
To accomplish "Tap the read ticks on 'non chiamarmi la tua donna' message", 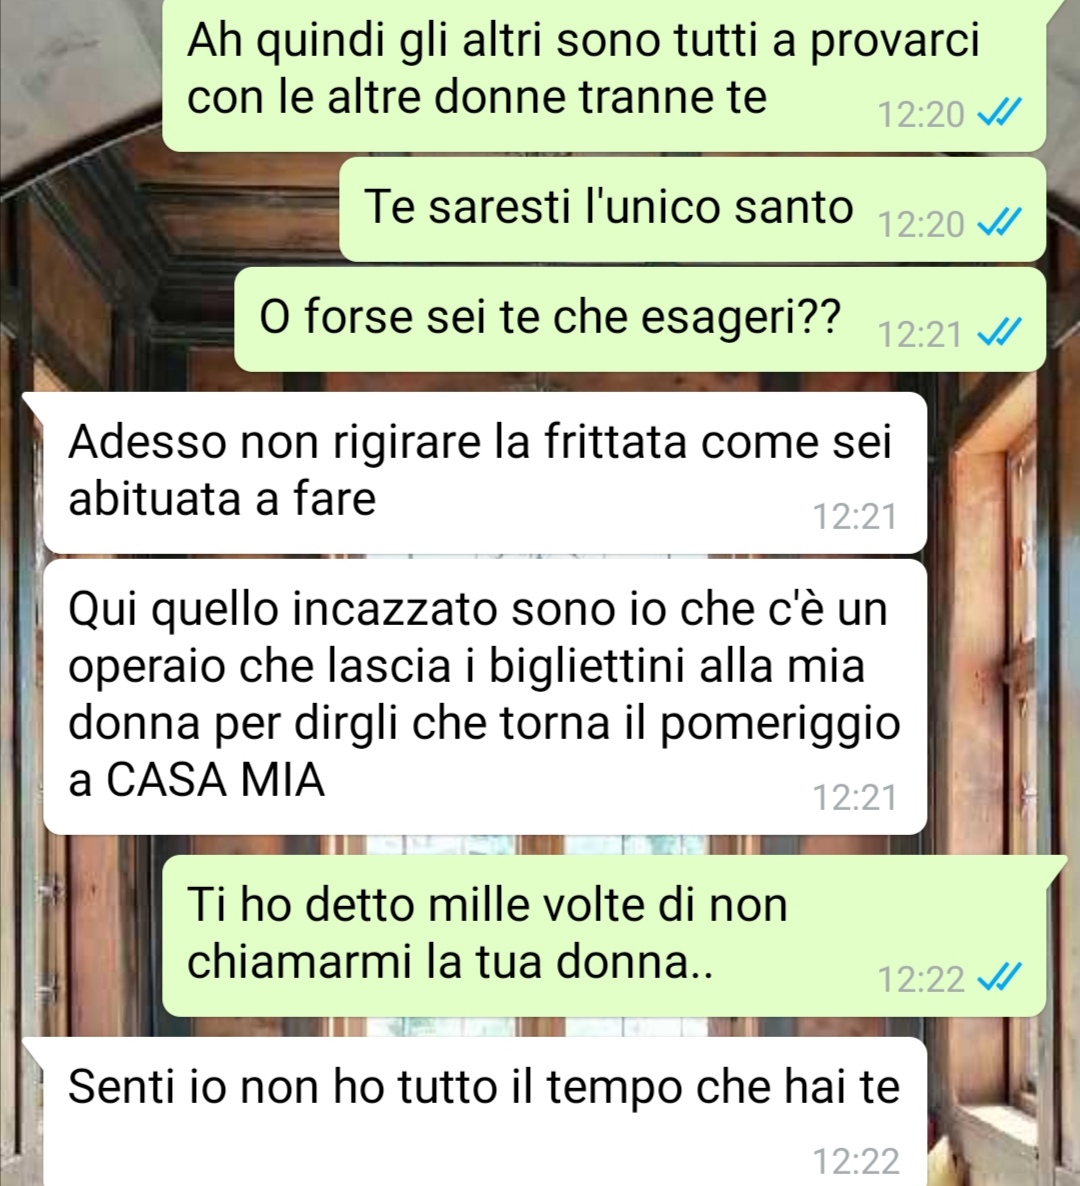I will [x=999, y=978].
